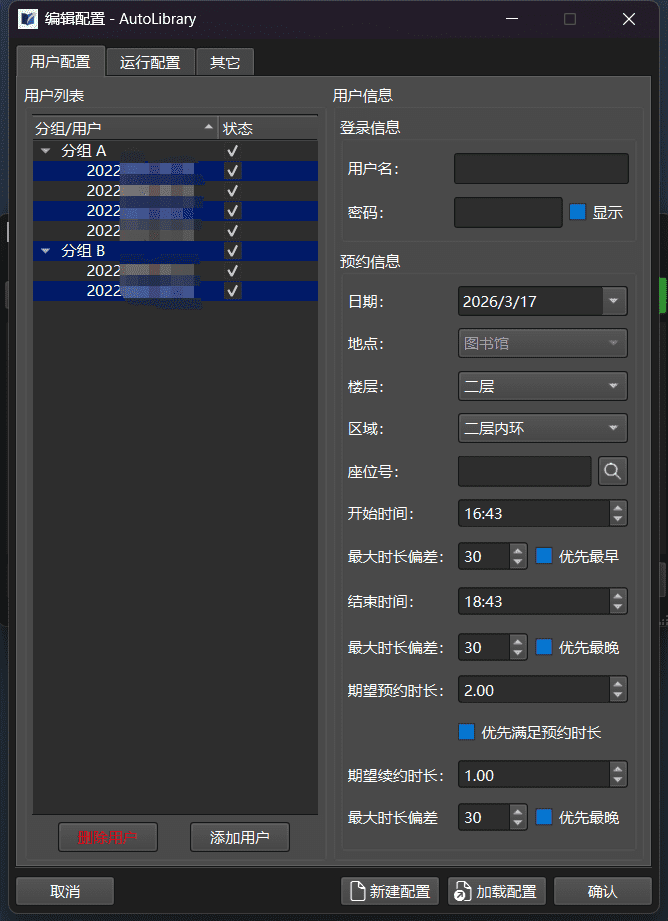This screenshot has width=668, height=921.
Task: Click the 密码 input field
Action: click(x=508, y=212)
